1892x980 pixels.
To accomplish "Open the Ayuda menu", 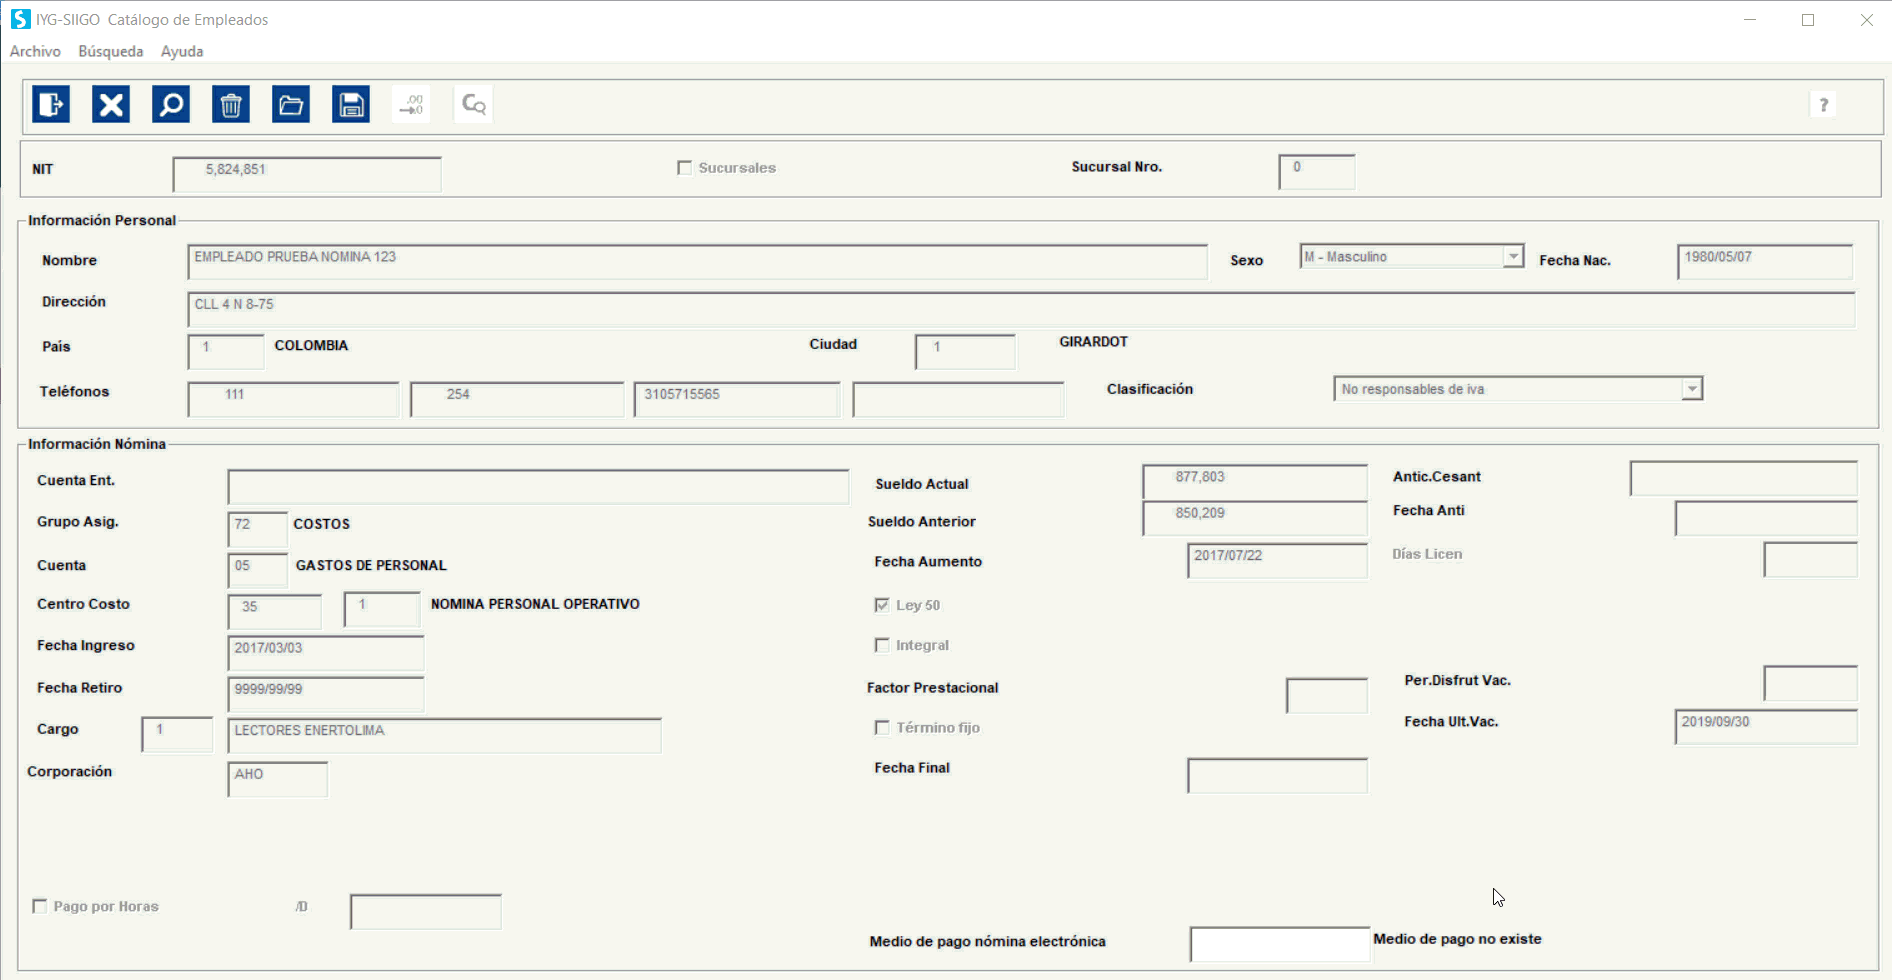I will click(182, 51).
